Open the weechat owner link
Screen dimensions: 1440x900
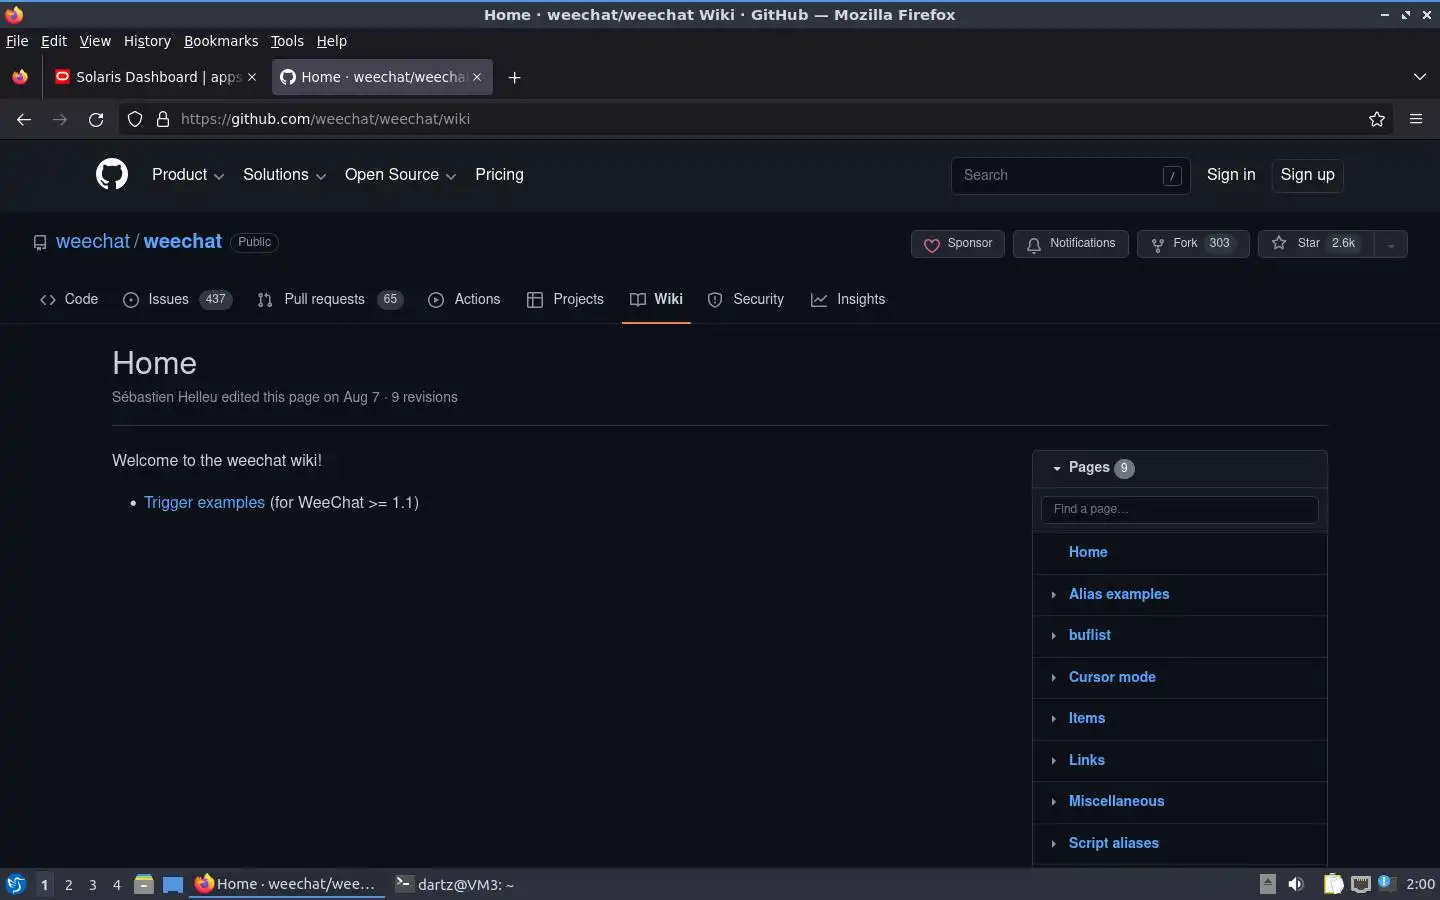click(93, 242)
